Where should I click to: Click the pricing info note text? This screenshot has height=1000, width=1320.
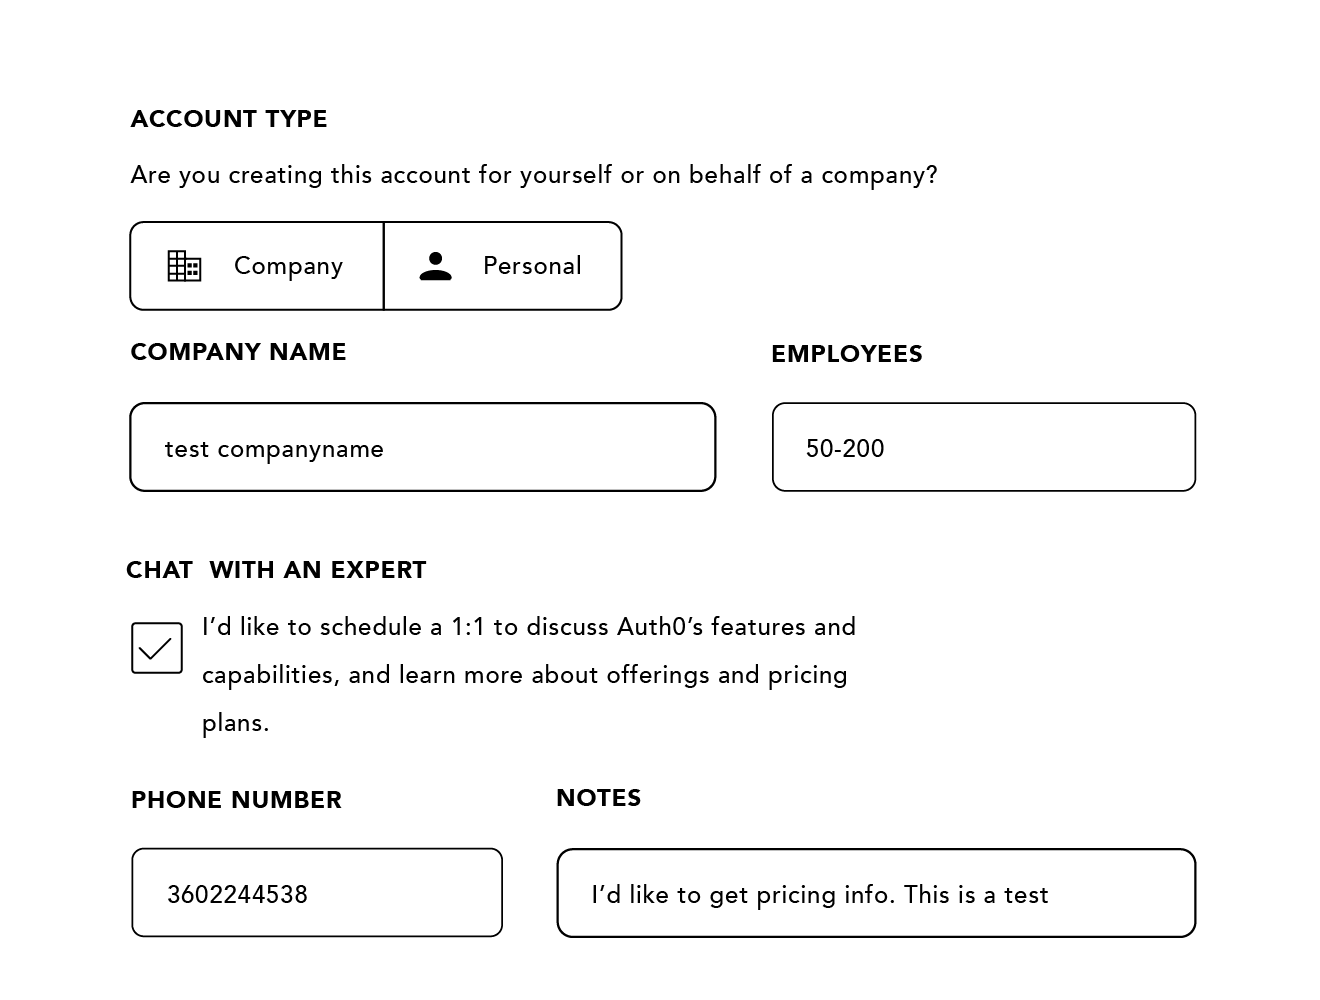820,895
